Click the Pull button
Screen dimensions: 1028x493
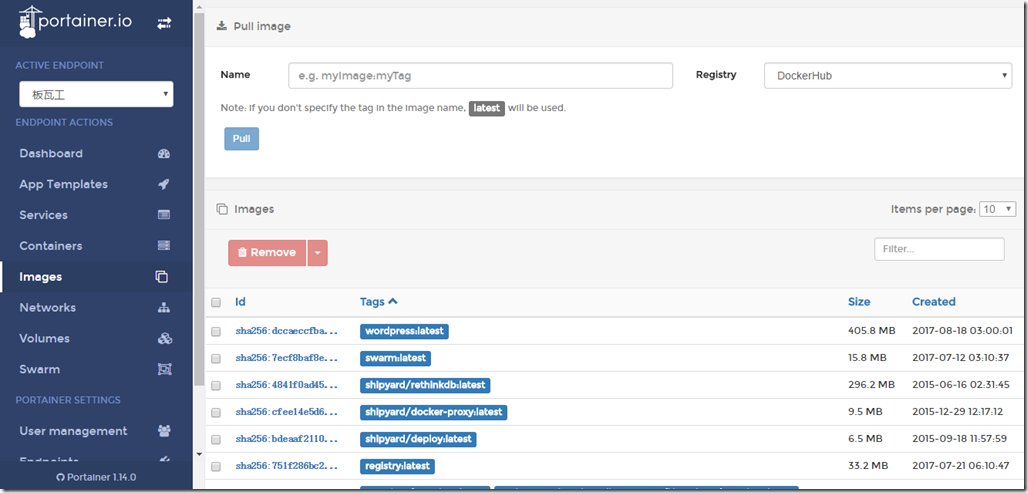[241, 139]
